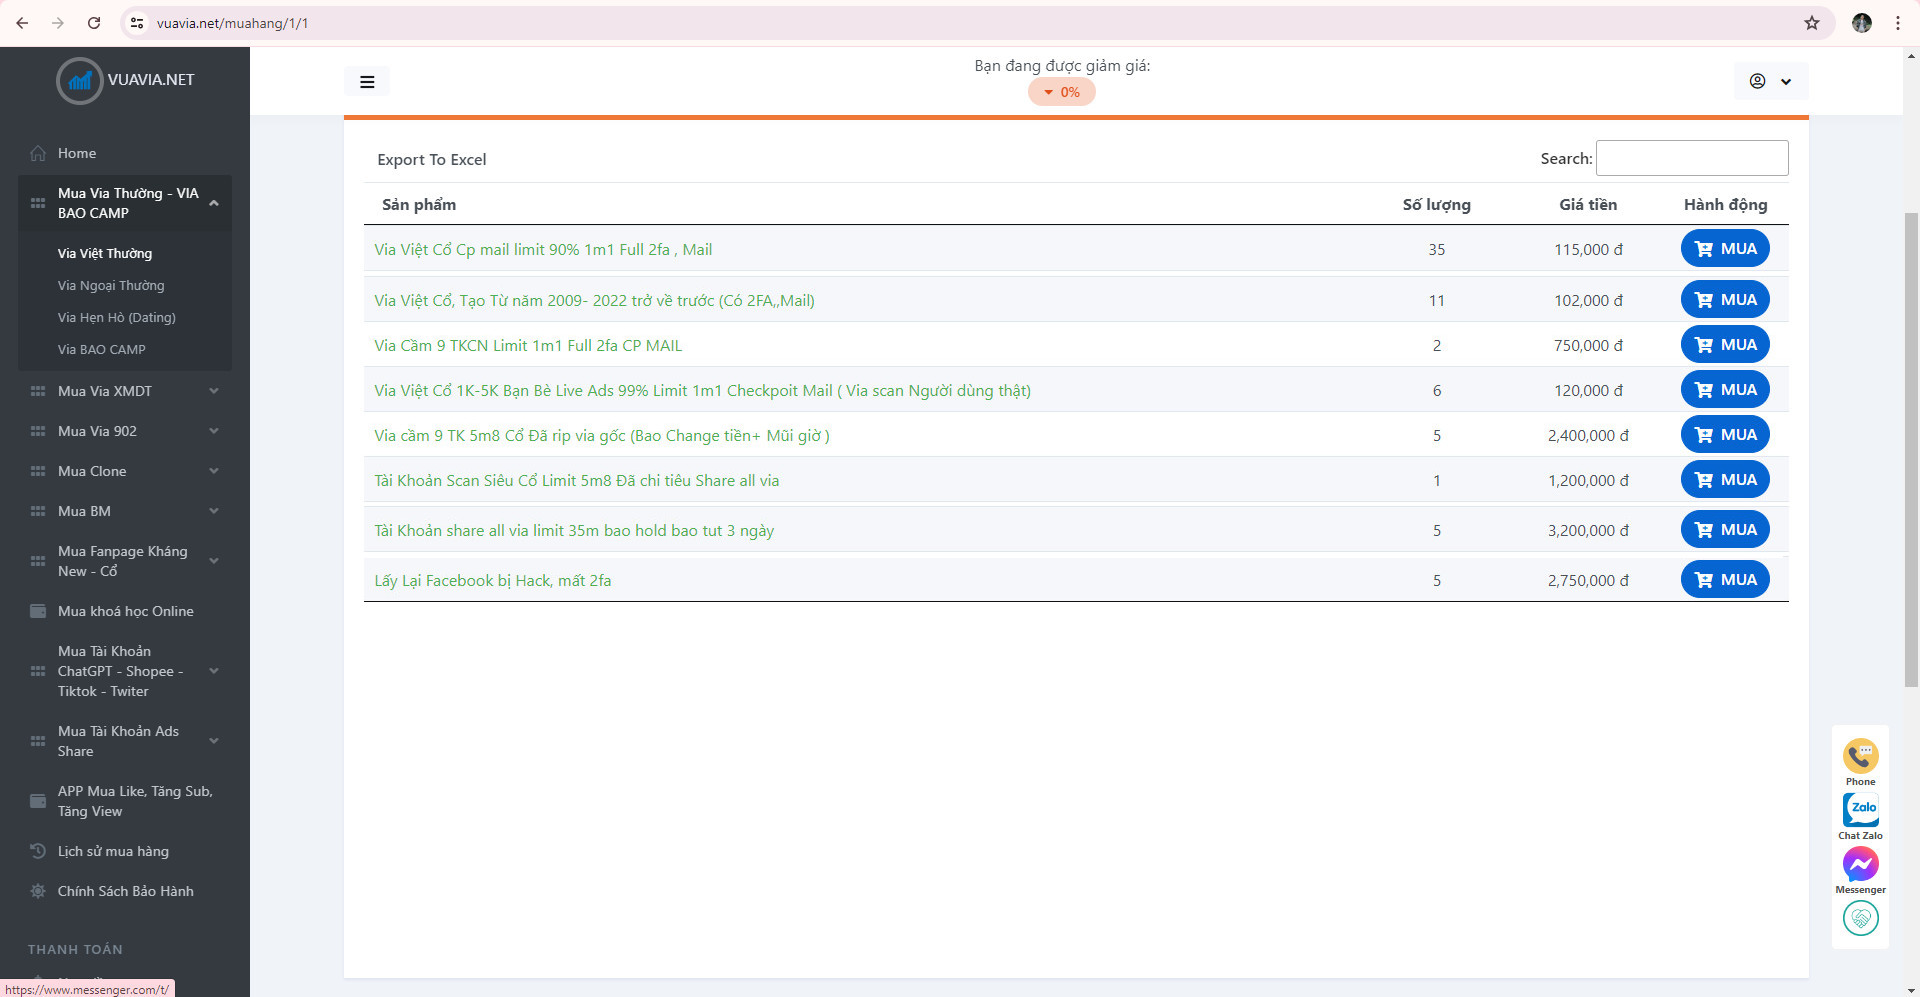Sort by Giá tiền column header

click(1587, 205)
